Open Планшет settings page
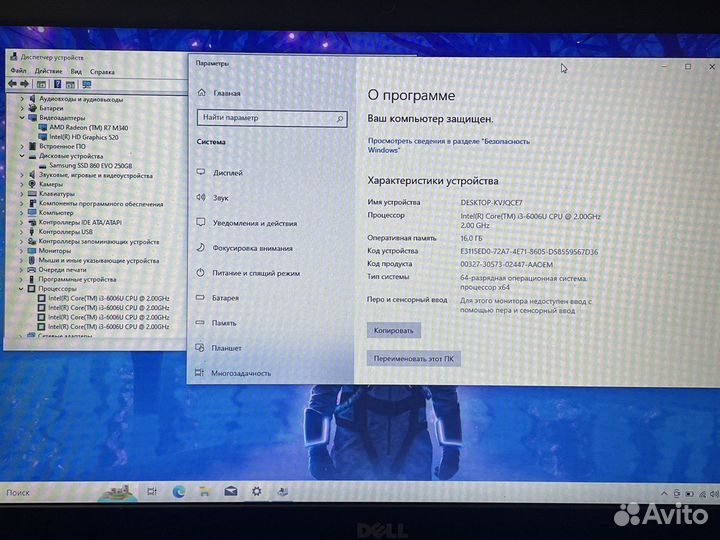The height and width of the screenshot is (540, 720). [219, 348]
